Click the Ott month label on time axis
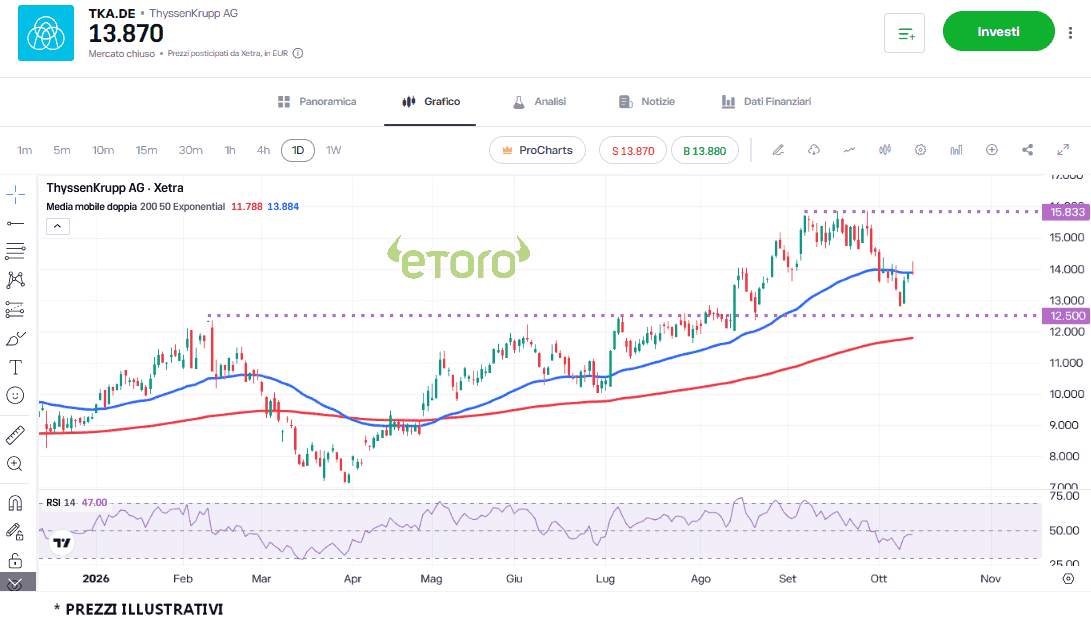The height and width of the screenshot is (619, 1091). click(879, 579)
